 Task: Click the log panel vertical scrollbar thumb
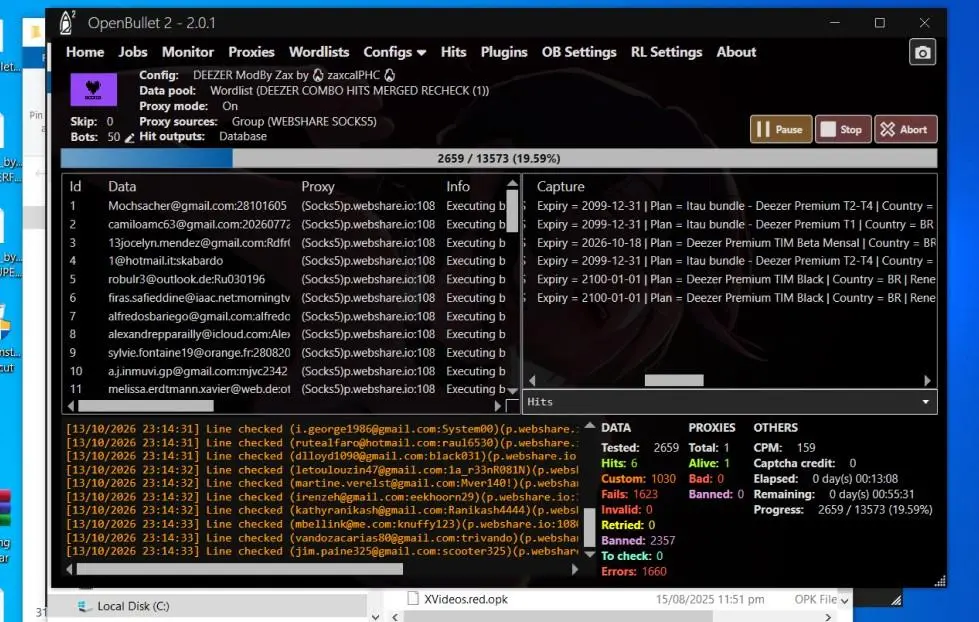point(589,527)
